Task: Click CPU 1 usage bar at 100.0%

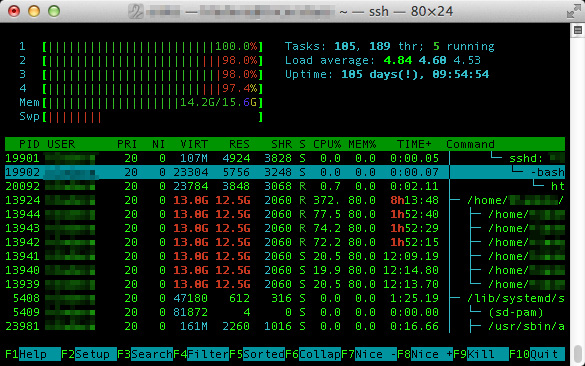Action: point(153,46)
